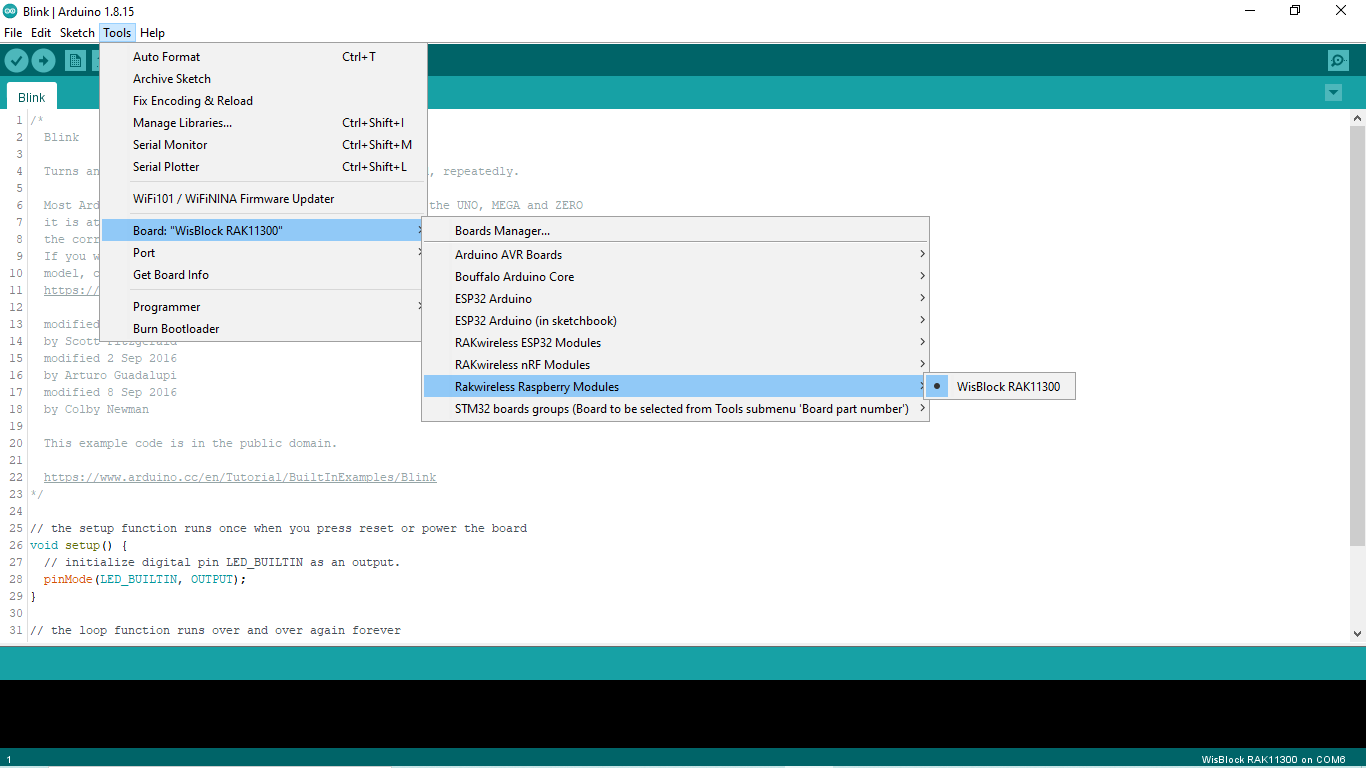Expand the ESP32 Arduino submenu
This screenshot has width=1366, height=768.
click(676, 299)
